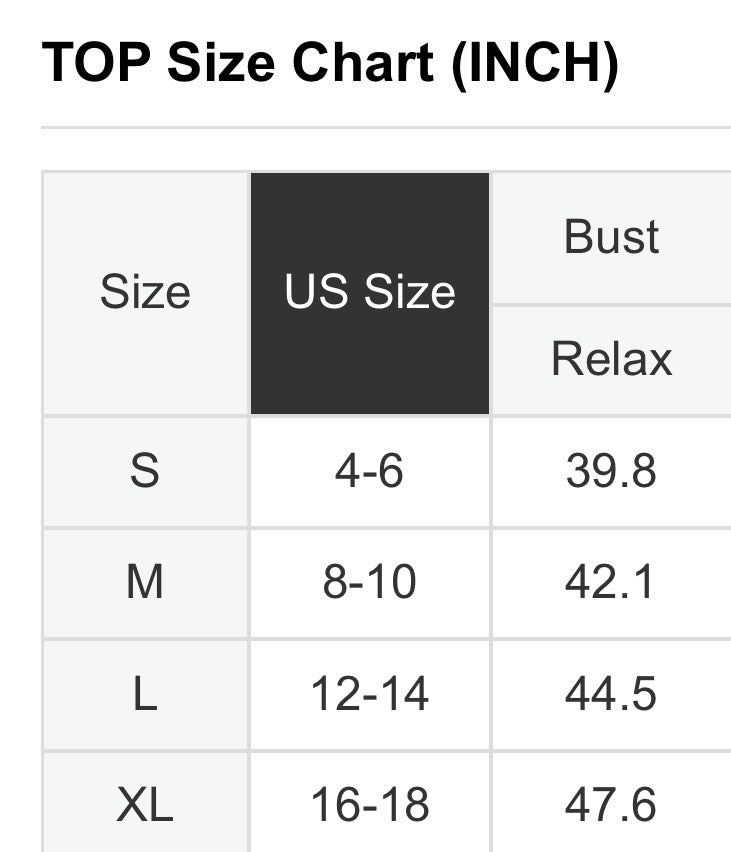Tap the 47.6 bust measurement
The image size is (731, 852).
(611, 805)
